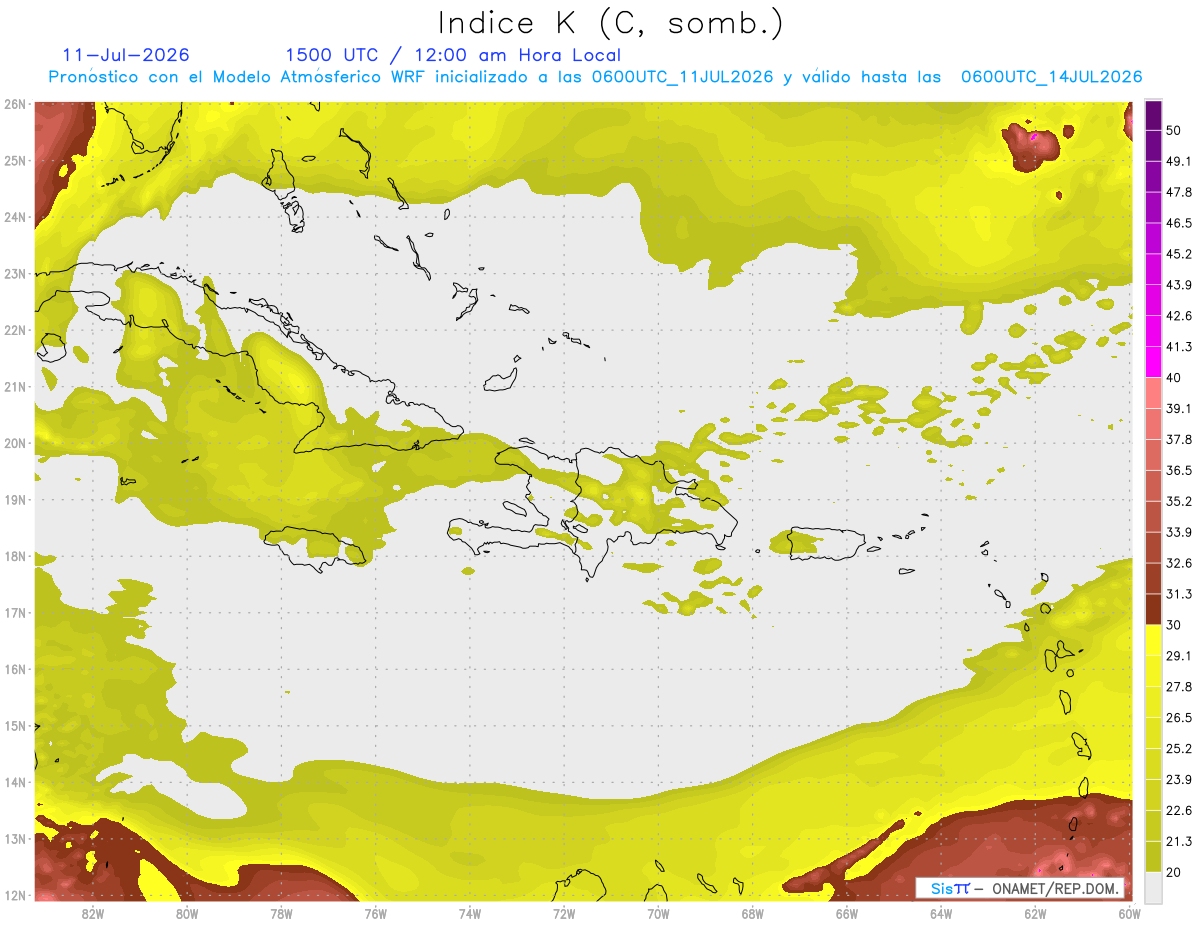
Task: Click the bright magenta swatch just above 40
Action: [1153, 362]
